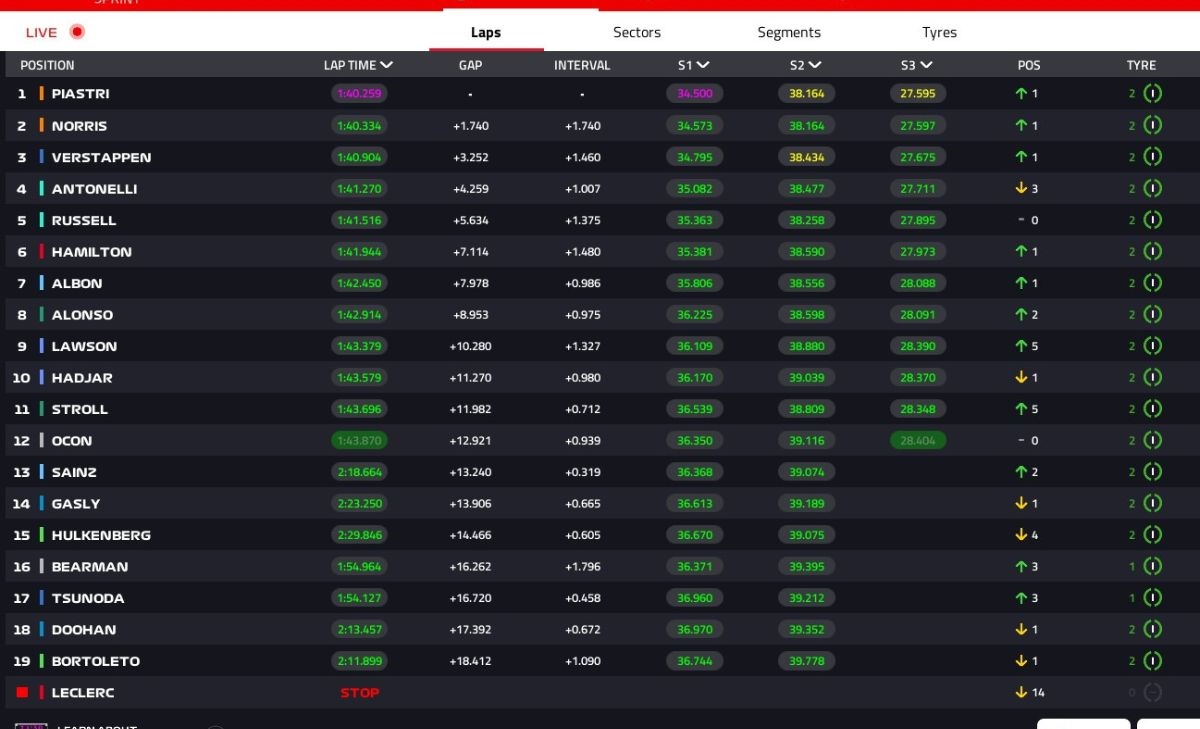Viewport: 1200px width, 729px height.
Task: Click Lawson's green up arrow
Action: (x=1021, y=346)
